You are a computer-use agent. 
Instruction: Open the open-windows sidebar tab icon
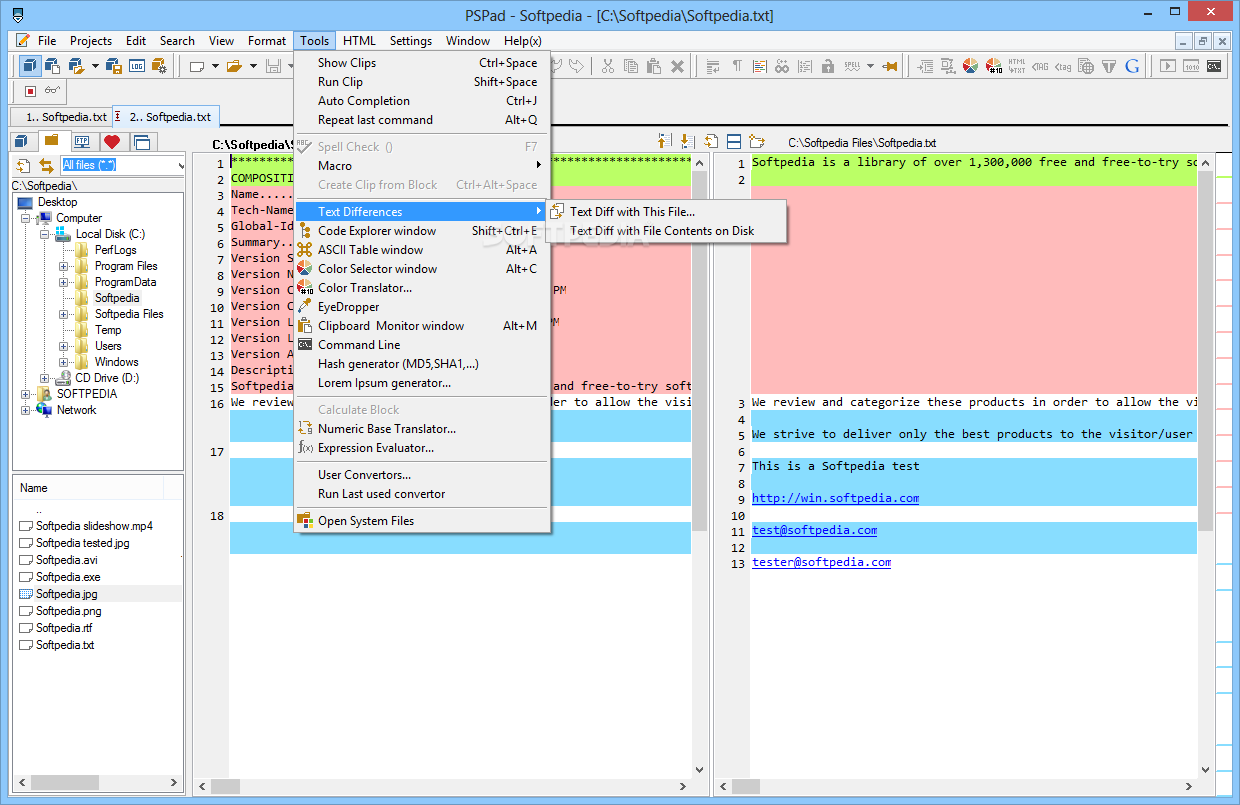pos(142,142)
